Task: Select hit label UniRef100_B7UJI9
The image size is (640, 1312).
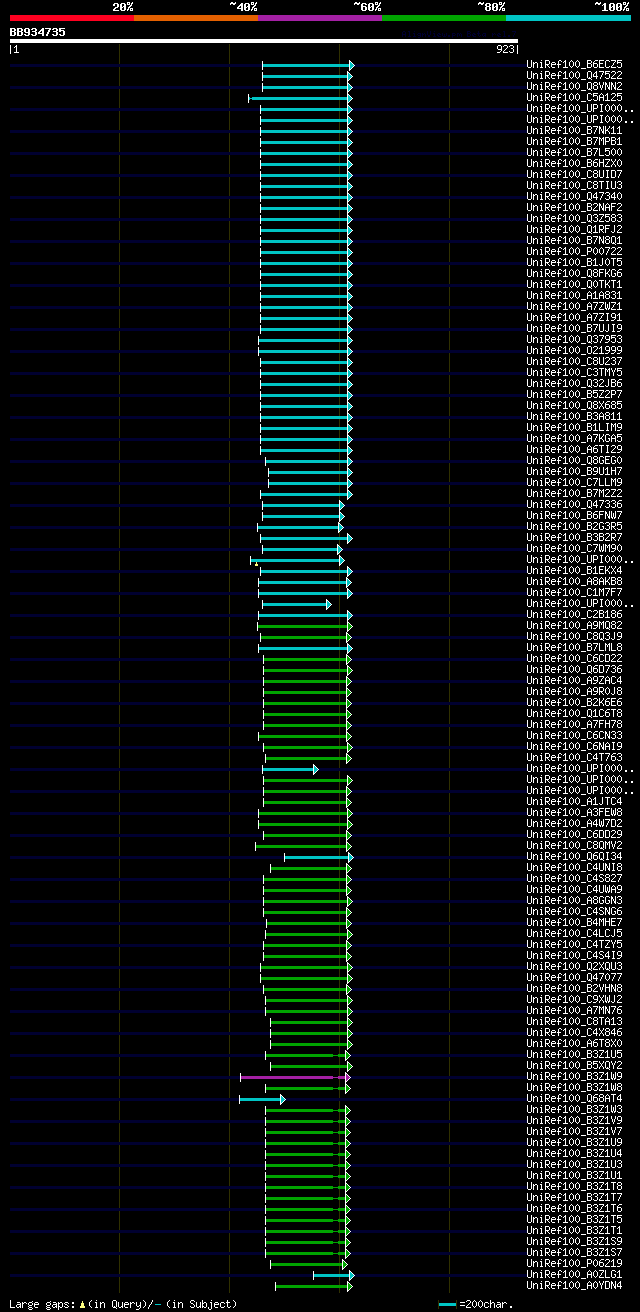Action: point(576,328)
